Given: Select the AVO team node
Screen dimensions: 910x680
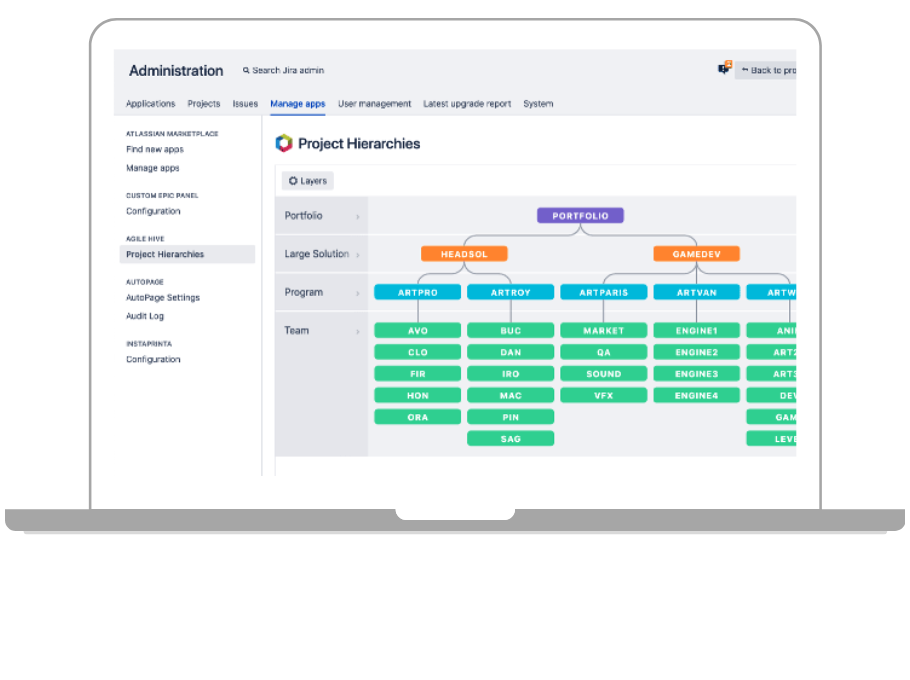Looking at the screenshot, I should point(418,331).
